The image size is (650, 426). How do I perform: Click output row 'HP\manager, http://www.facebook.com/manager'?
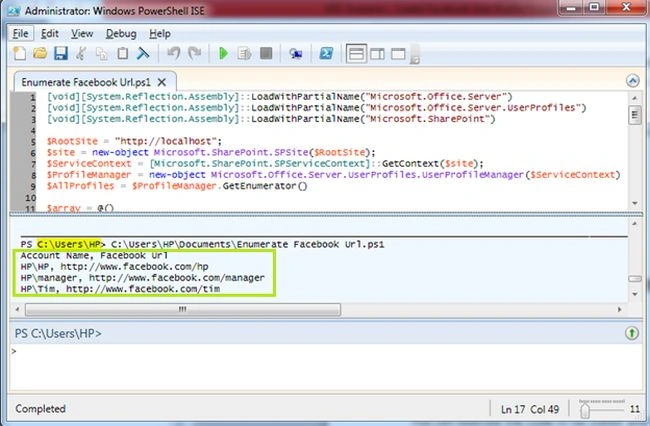(x=142, y=278)
